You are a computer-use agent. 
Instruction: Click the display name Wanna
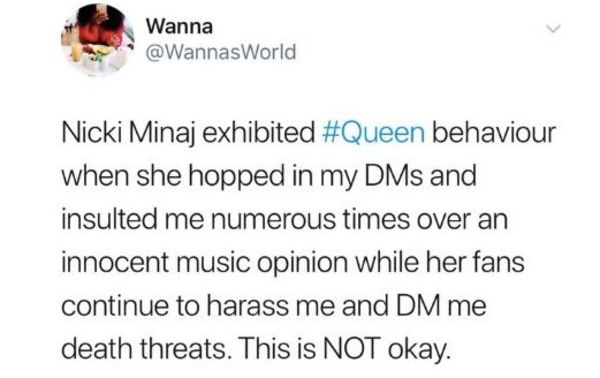pyautogui.click(x=179, y=27)
